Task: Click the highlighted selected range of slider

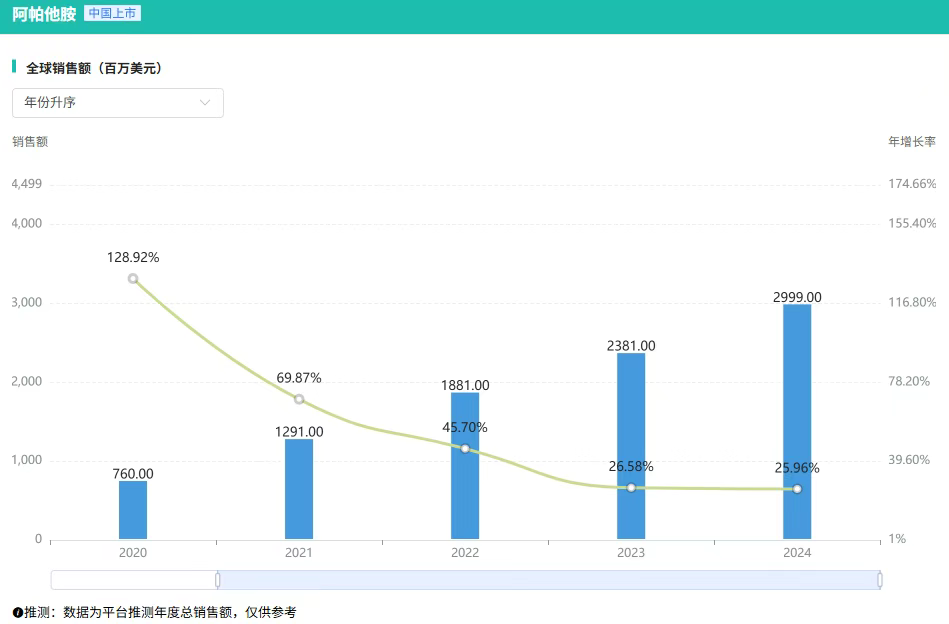Action: tap(548, 580)
